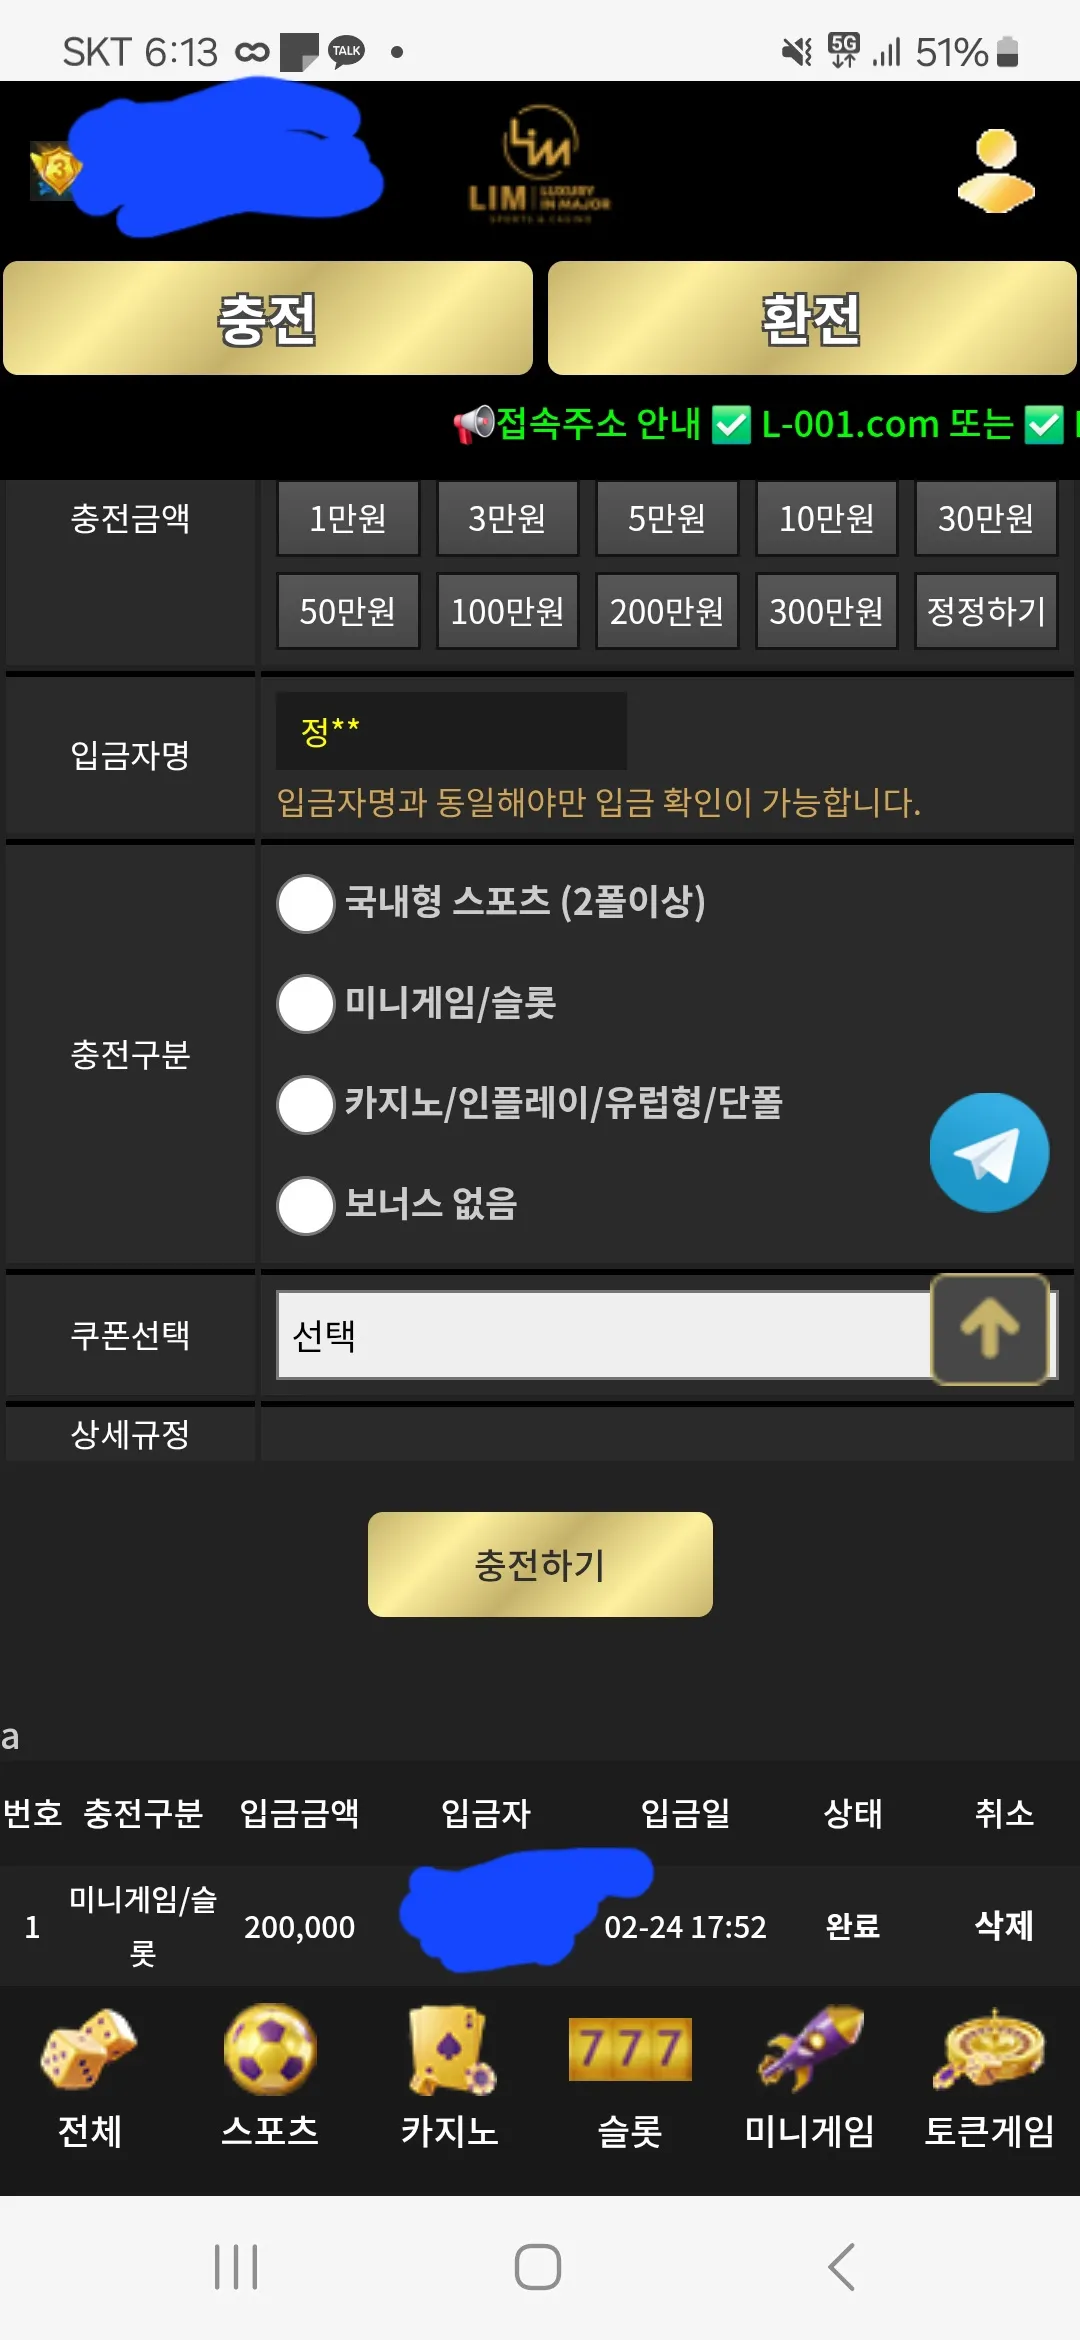Select 국내형 스포츠 (2폴이상) radio option
This screenshot has width=1080, height=2340.
click(x=305, y=903)
